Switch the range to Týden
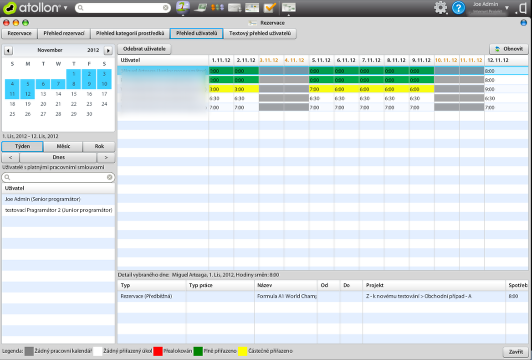Image resolution: width=532 pixels, height=360 pixels. [22, 146]
